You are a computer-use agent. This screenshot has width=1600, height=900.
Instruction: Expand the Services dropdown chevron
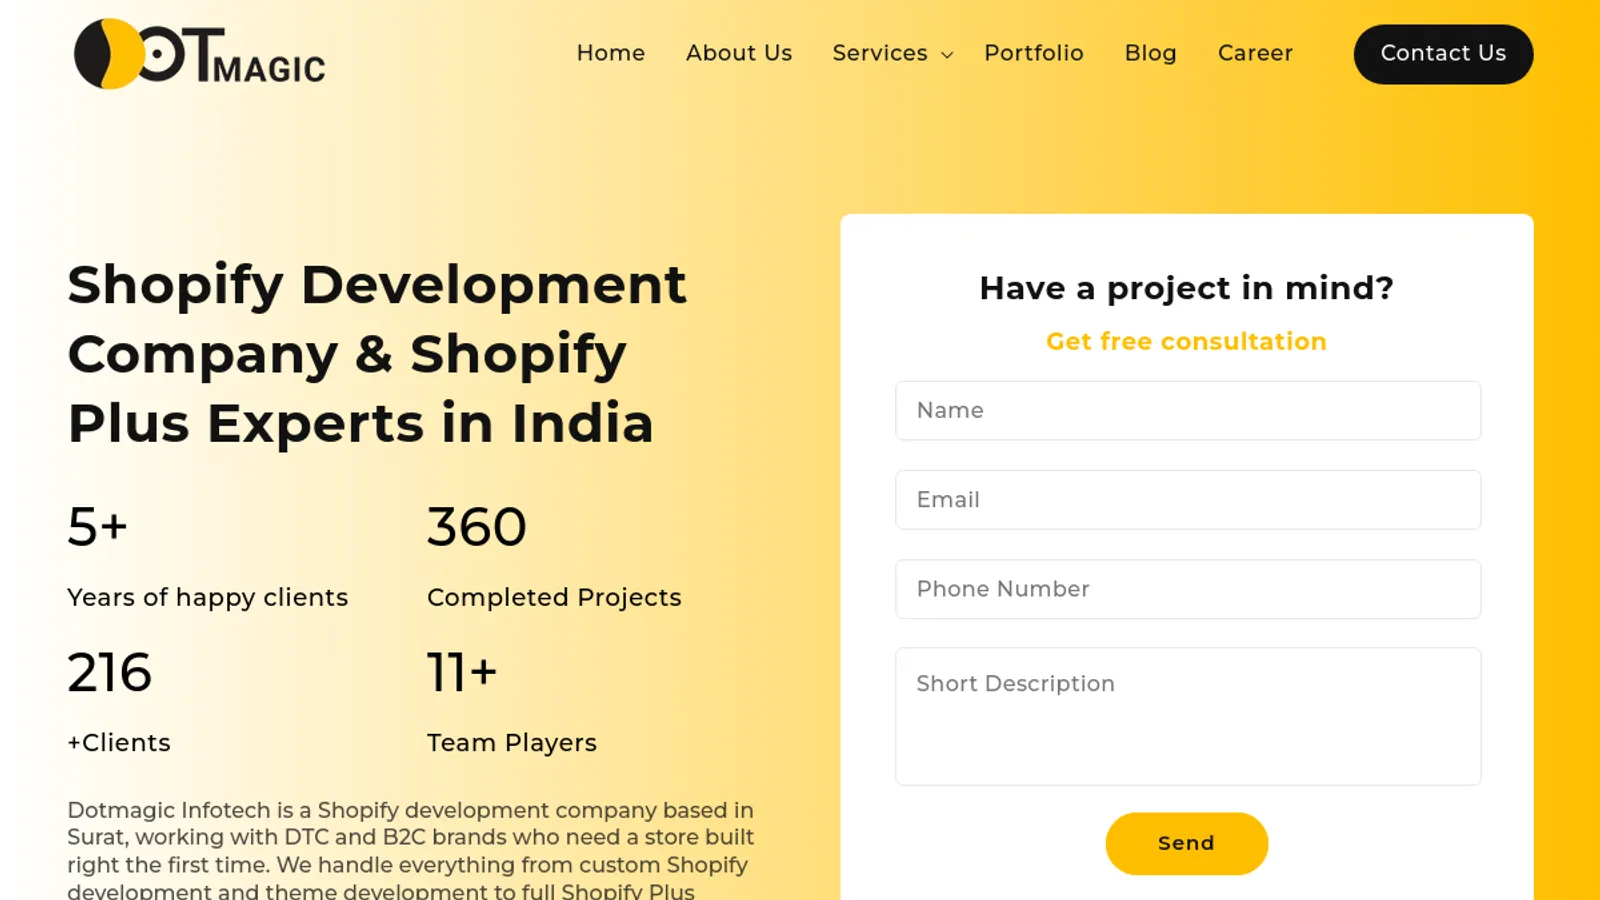click(x=947, y=55)
